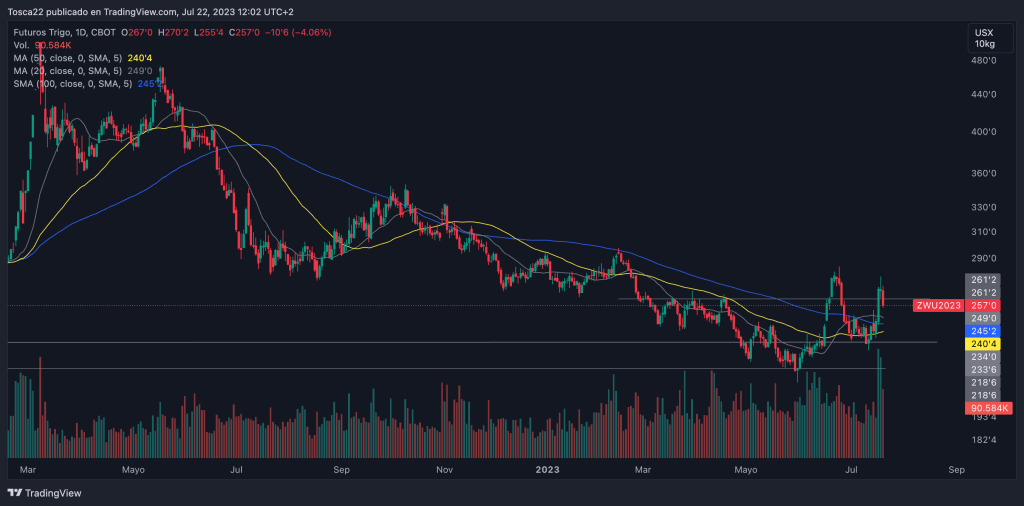Select the MA 20 indicator legend
Viewport: 1024px width, 506px height.
point(70,71)
